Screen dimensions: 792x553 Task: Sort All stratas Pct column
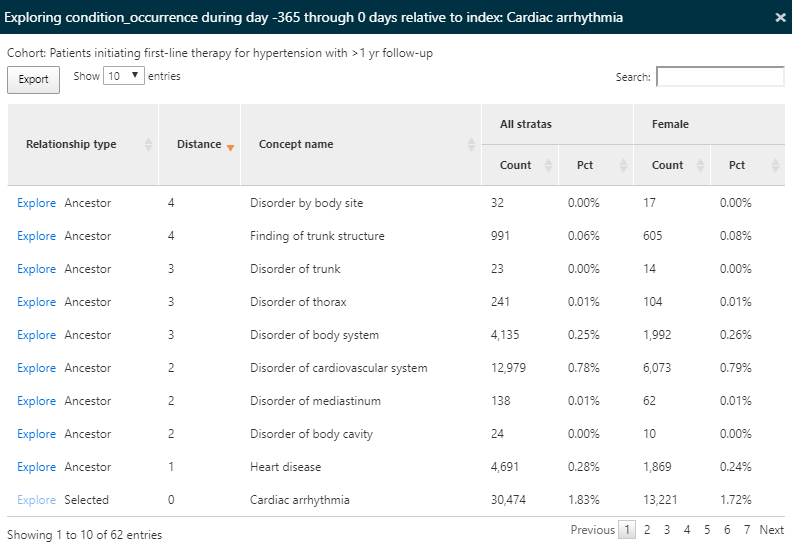(x=596, y=165)
